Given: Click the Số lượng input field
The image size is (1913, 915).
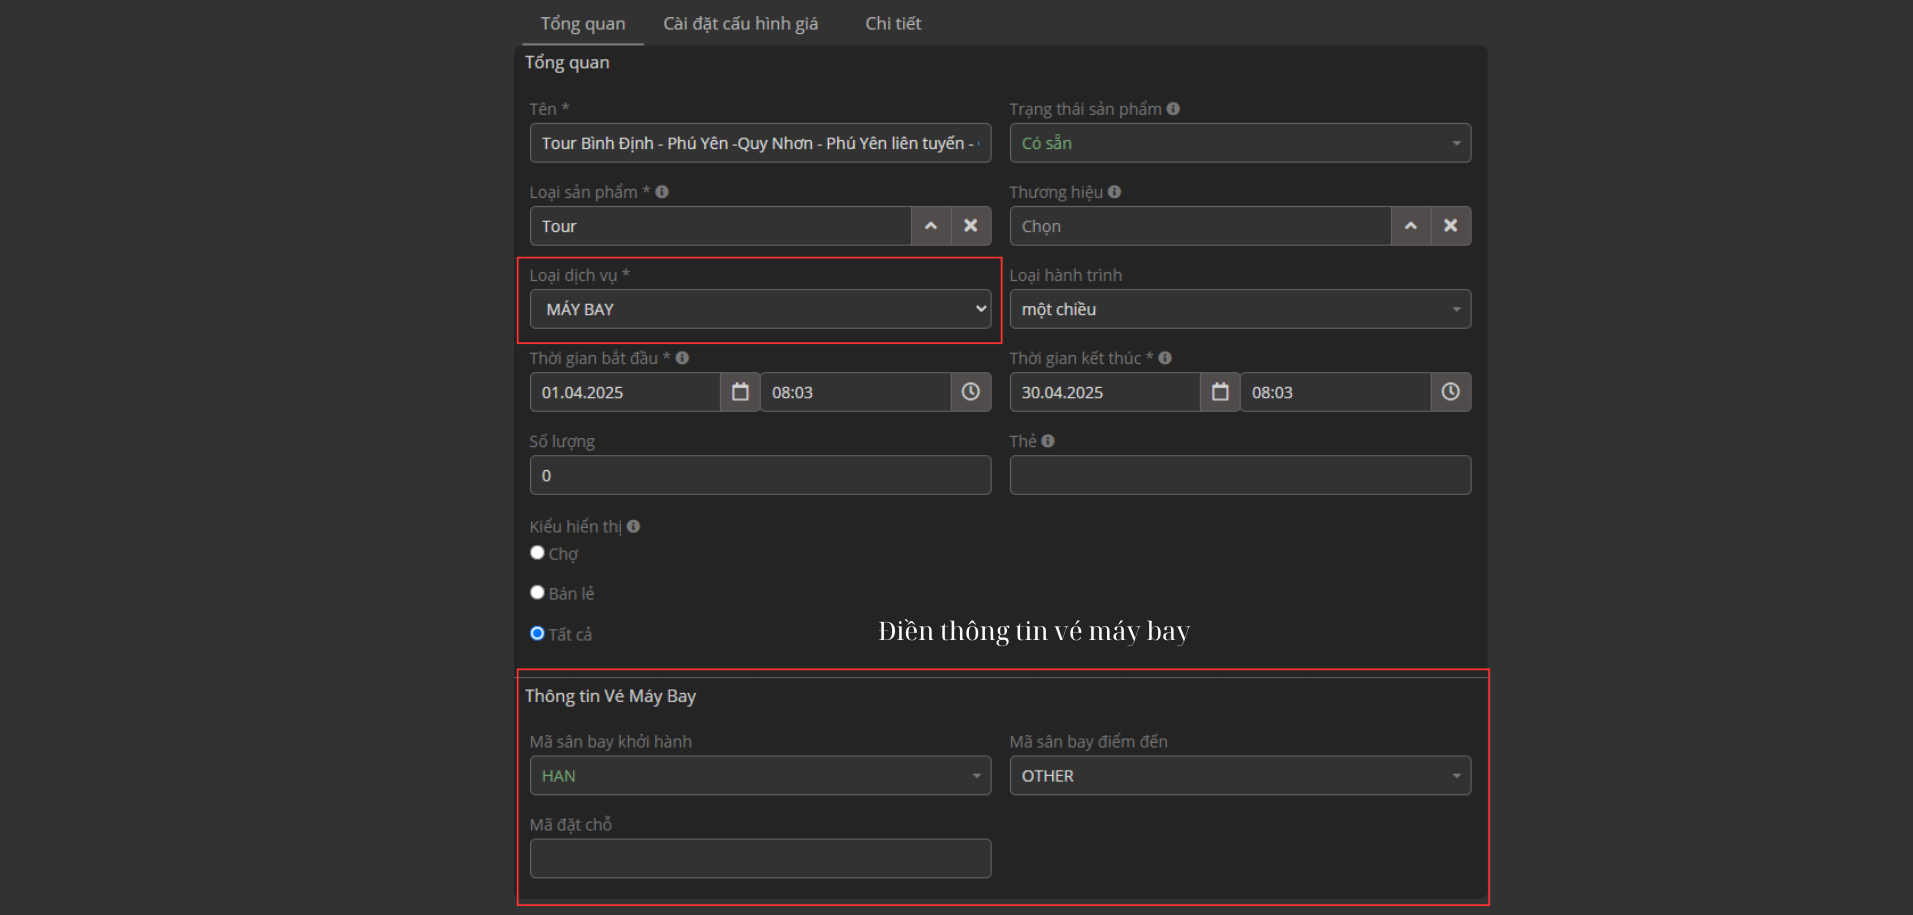Looking at the screenshot, I should tap(760, 475).
